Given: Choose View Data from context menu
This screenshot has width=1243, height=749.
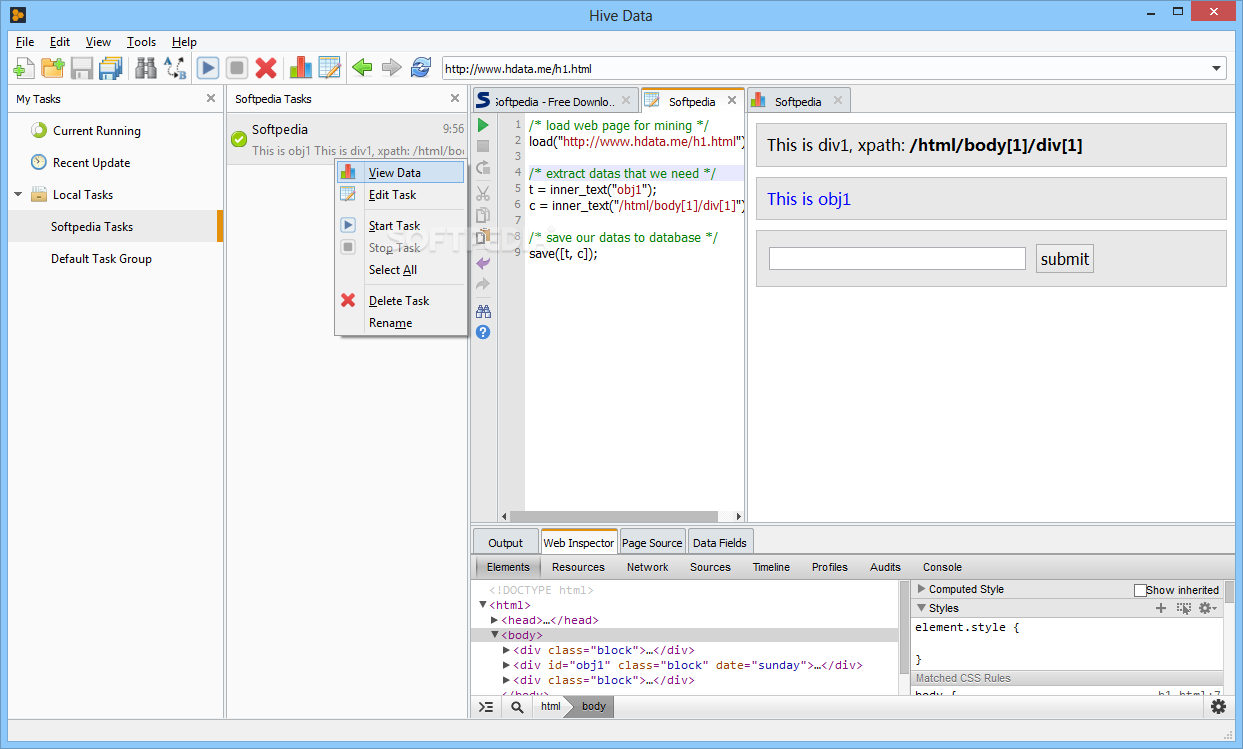Looking at the screenshot, I should [401, 172].
